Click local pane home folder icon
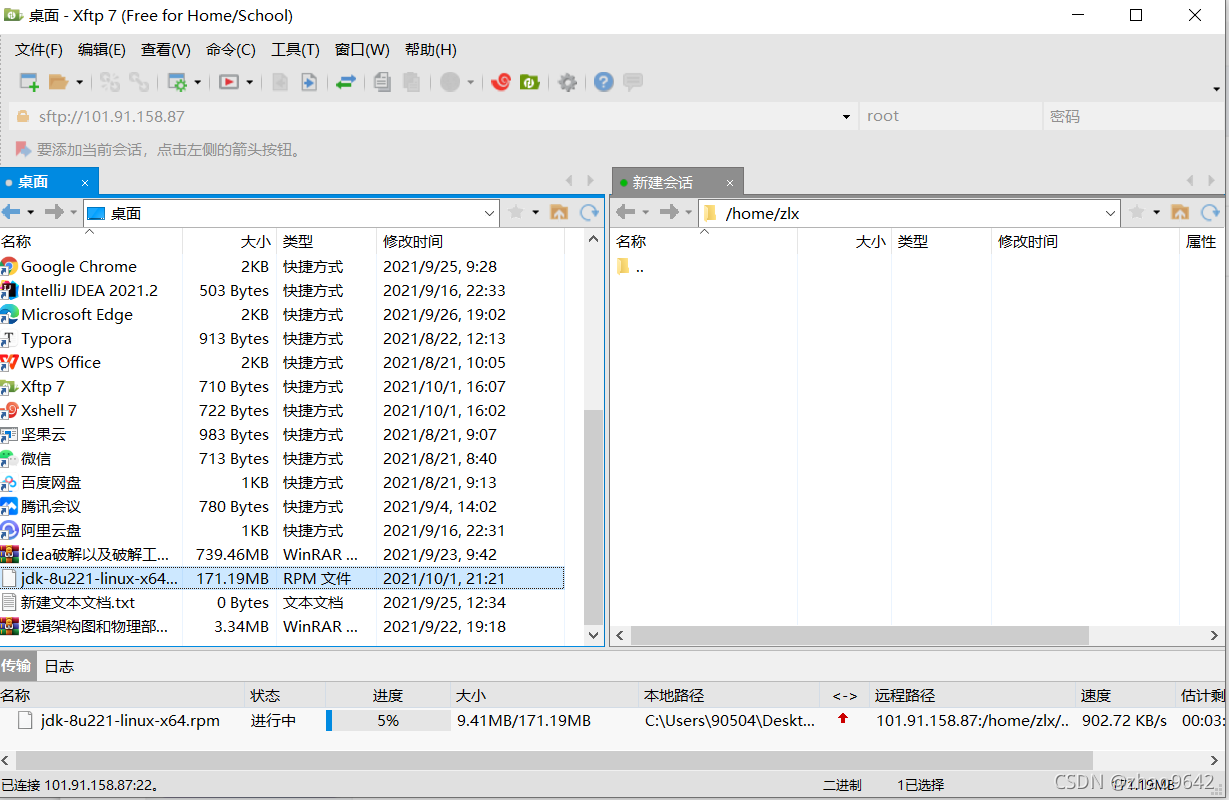This screenshot has width=1229, height=800. [559, 212]
